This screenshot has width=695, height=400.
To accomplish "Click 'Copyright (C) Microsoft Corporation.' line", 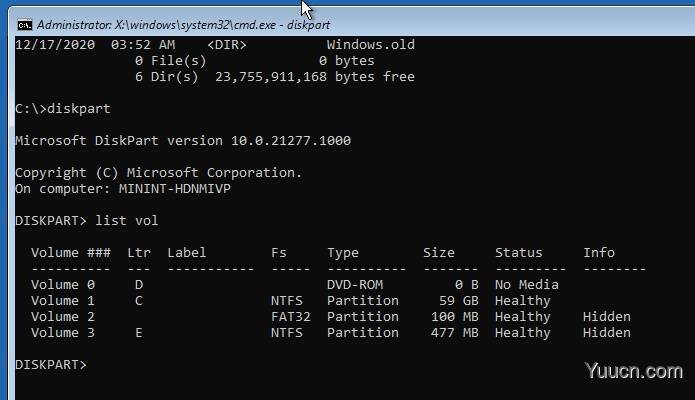I will [x=159, y=173].
